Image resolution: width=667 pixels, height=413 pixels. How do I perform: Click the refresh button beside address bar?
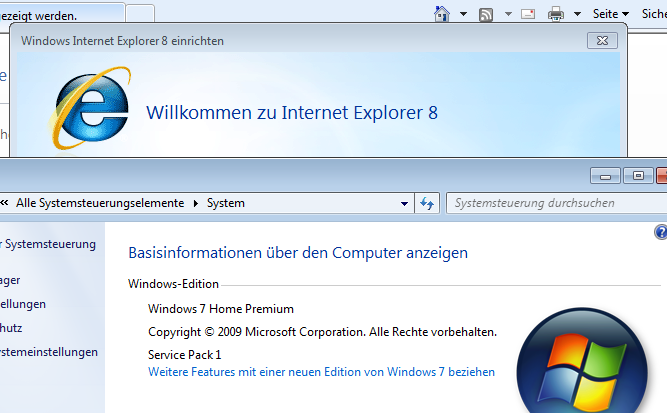pos(427,203)
